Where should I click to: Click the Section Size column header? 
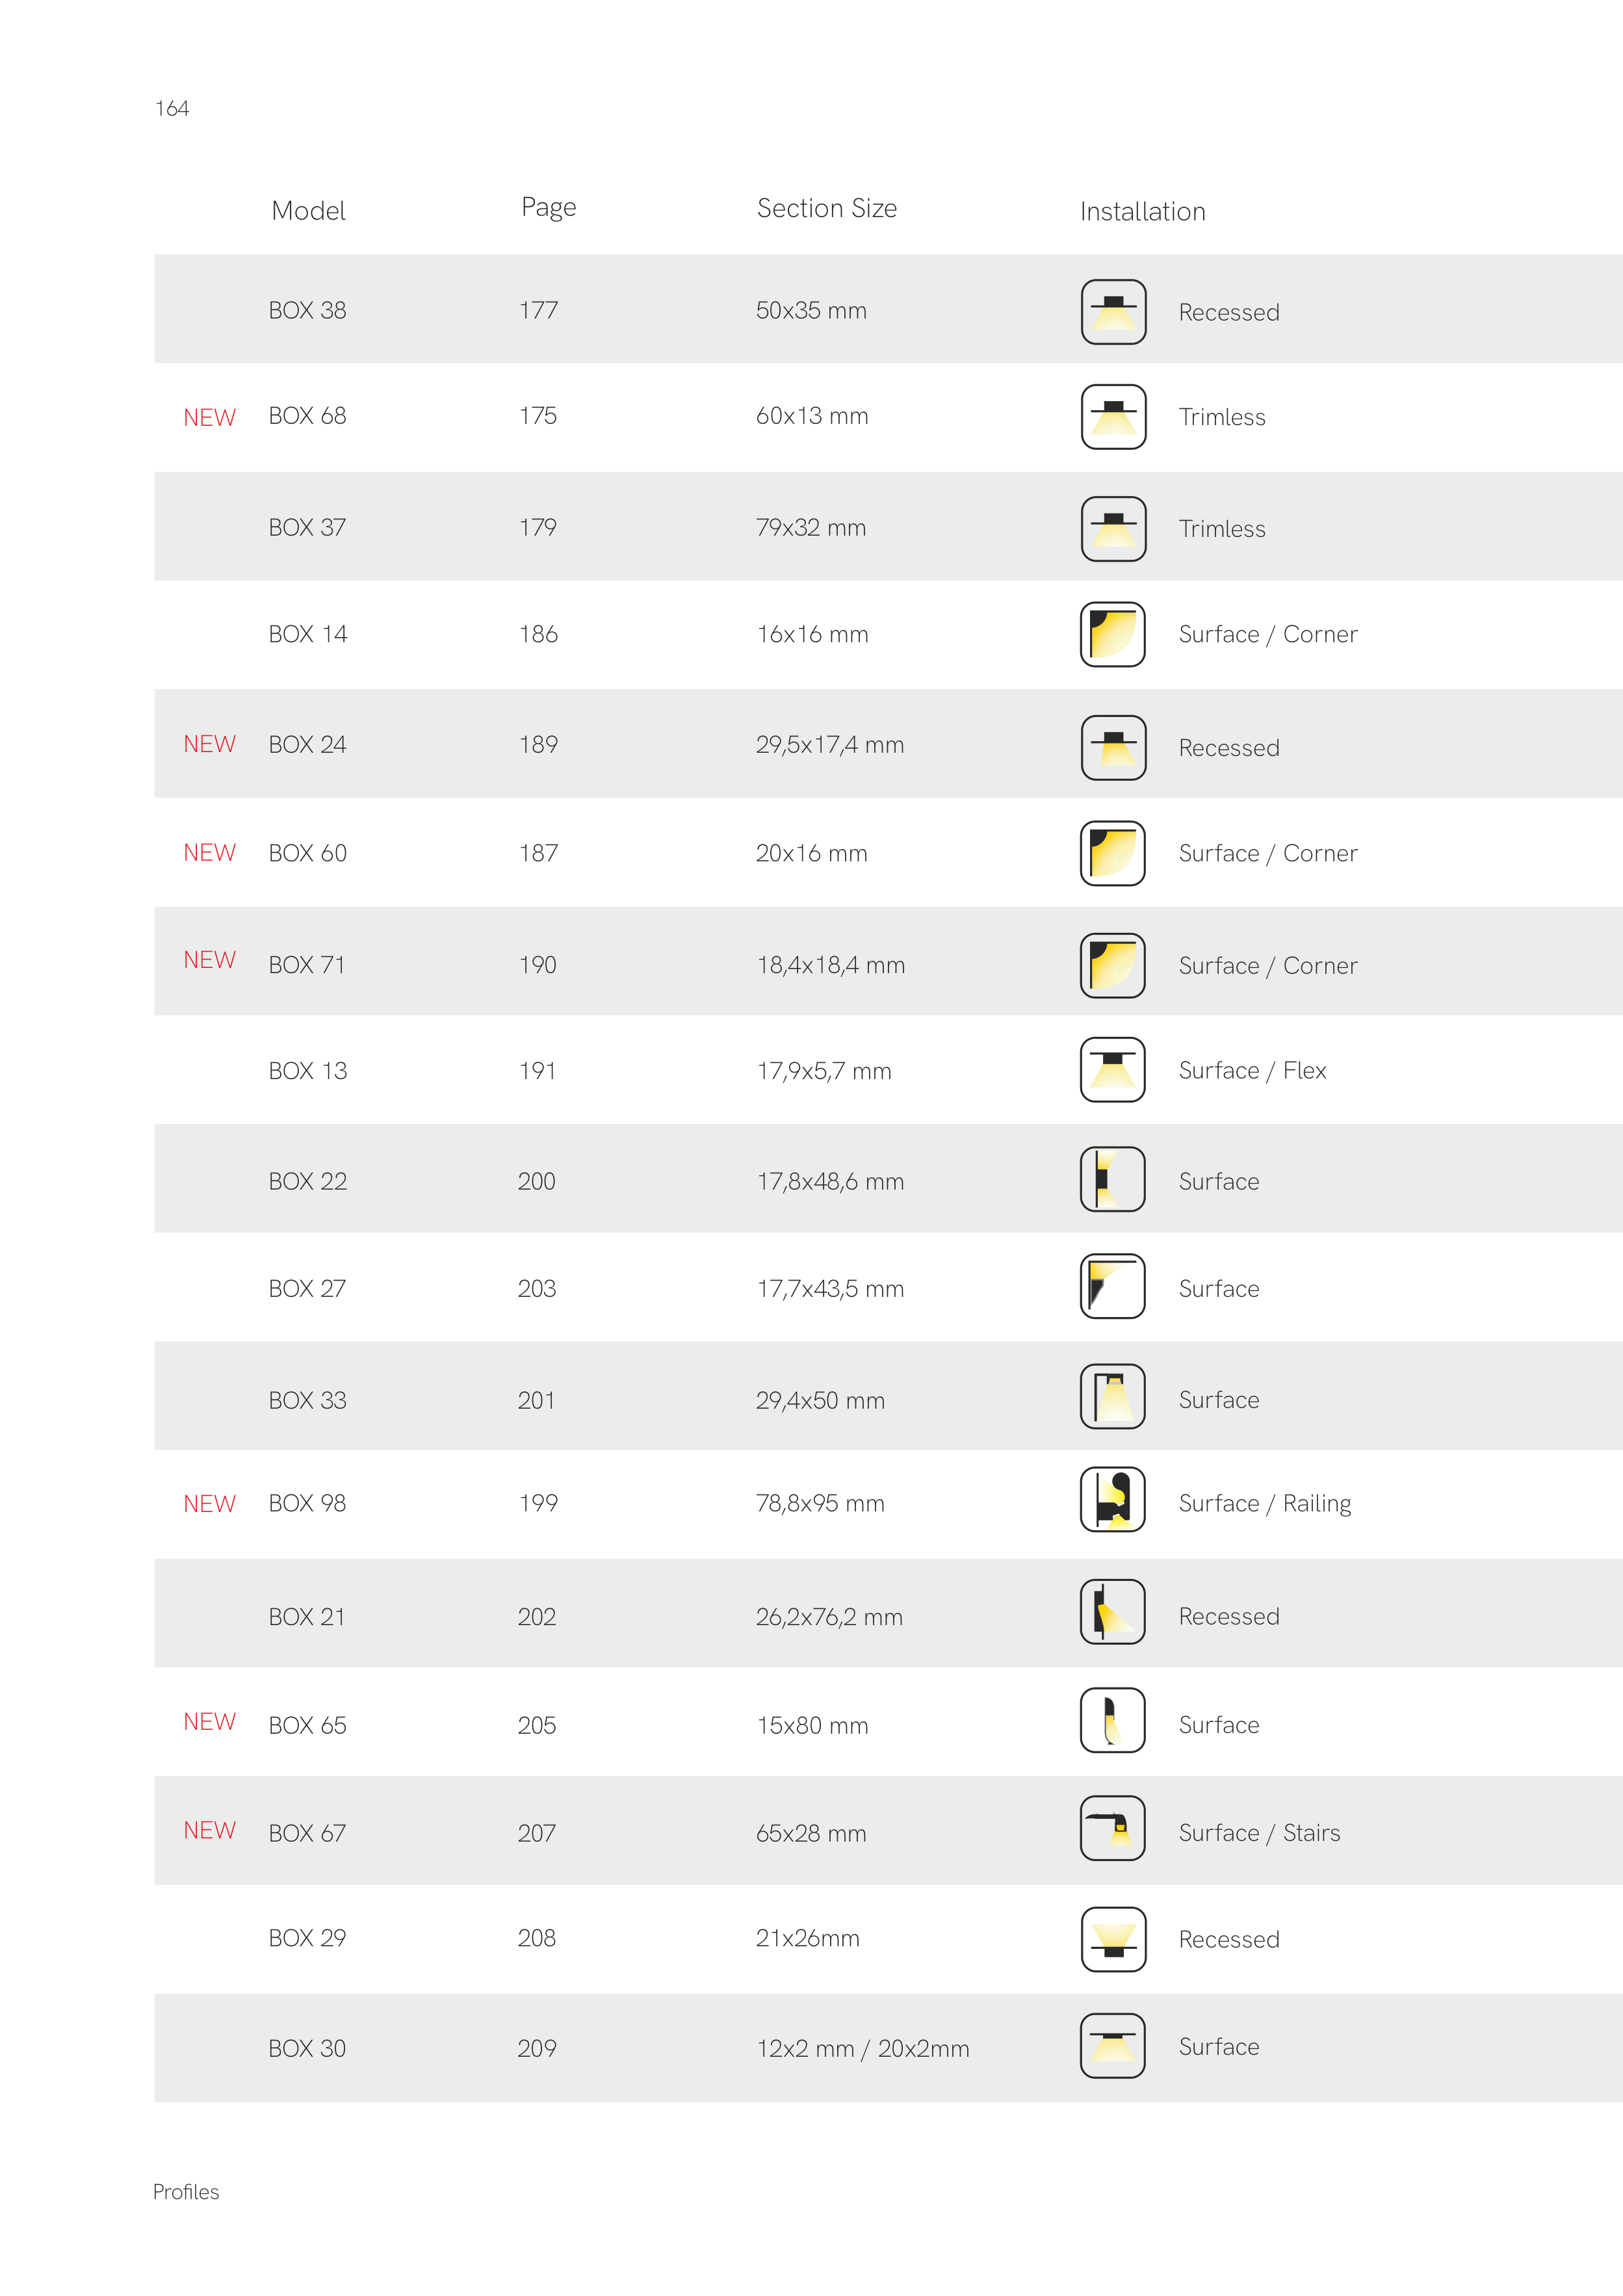click(826, 208)
